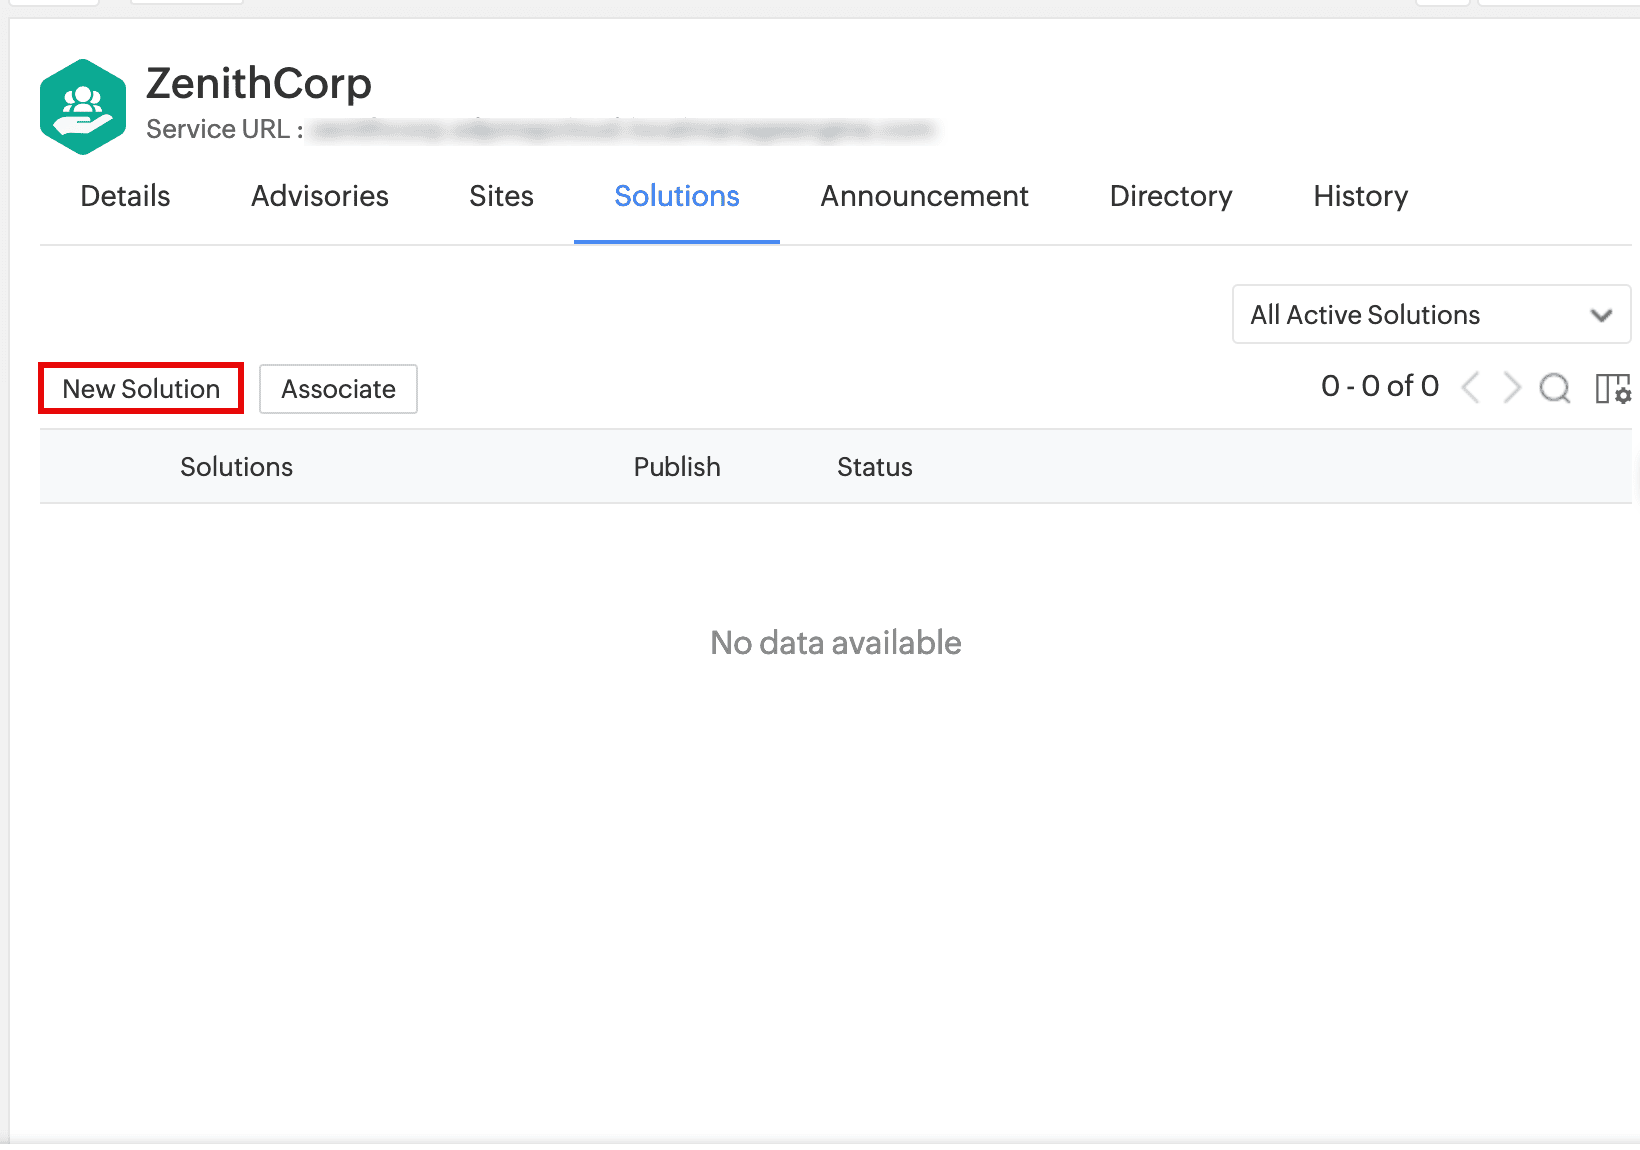Click the ZenithCorp hexagon logo icon

tap(83, 107)
